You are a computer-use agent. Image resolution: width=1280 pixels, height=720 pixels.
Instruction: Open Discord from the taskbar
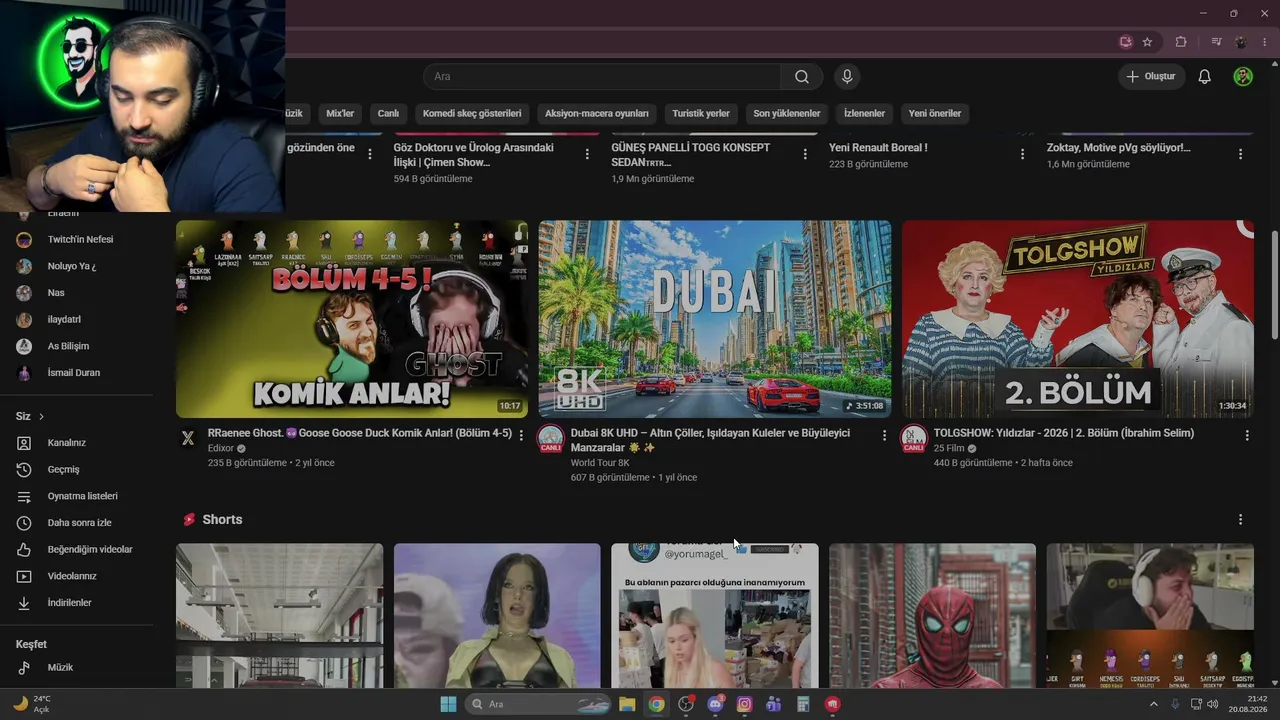[715, 704]
